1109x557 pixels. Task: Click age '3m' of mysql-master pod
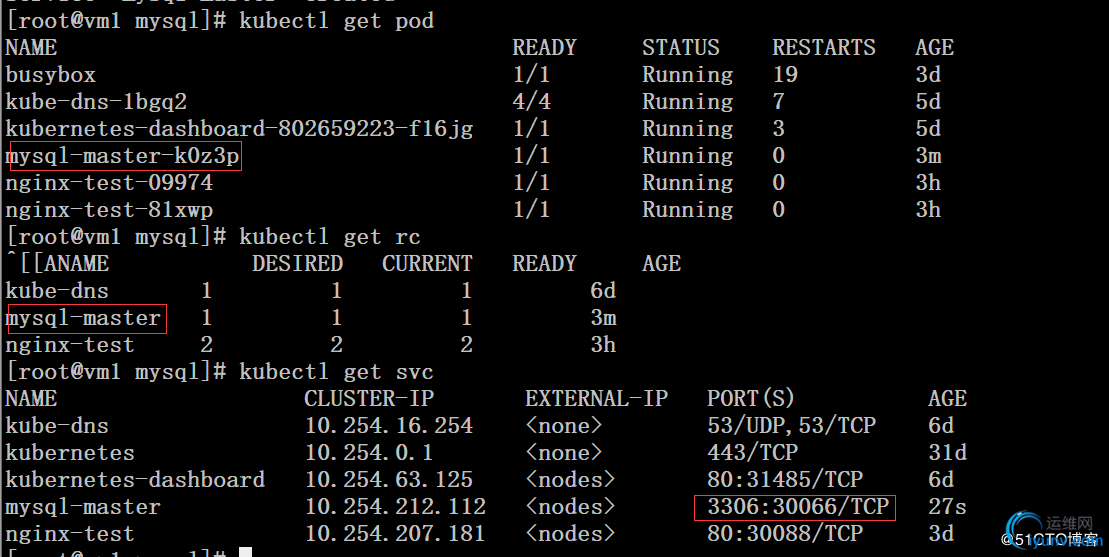929,156
